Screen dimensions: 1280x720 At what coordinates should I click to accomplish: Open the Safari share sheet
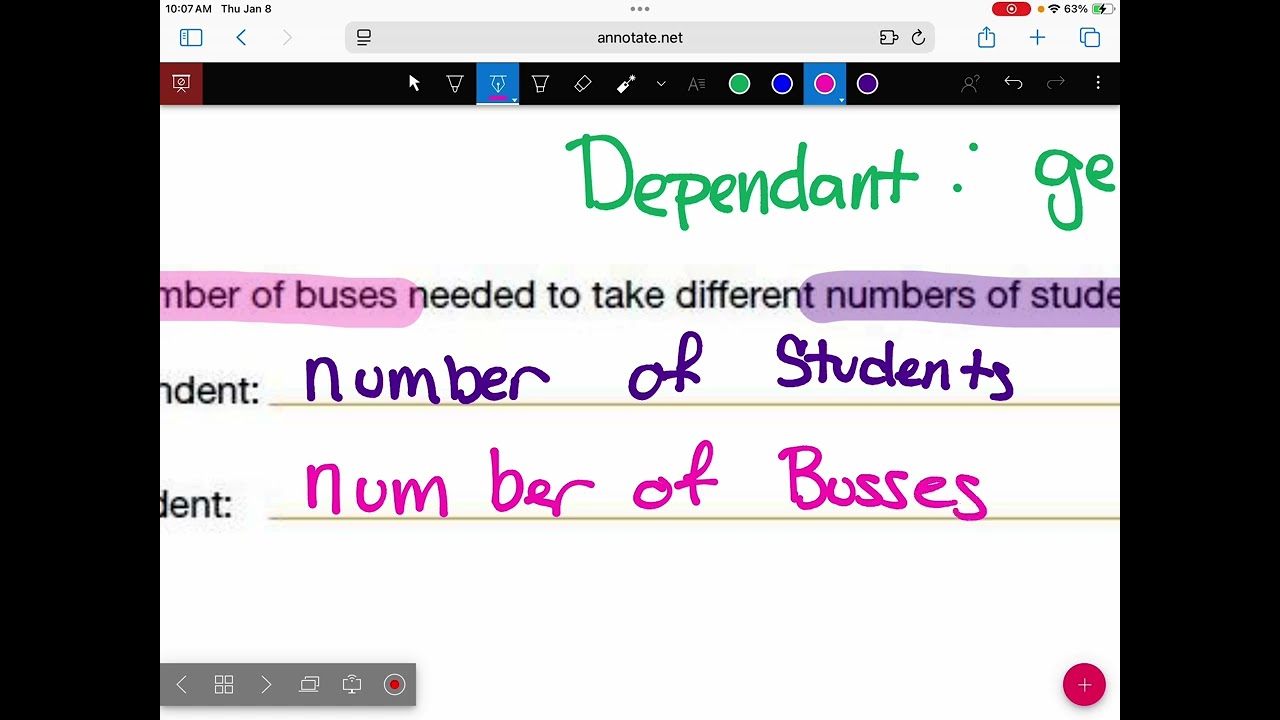tap(987, 37)
